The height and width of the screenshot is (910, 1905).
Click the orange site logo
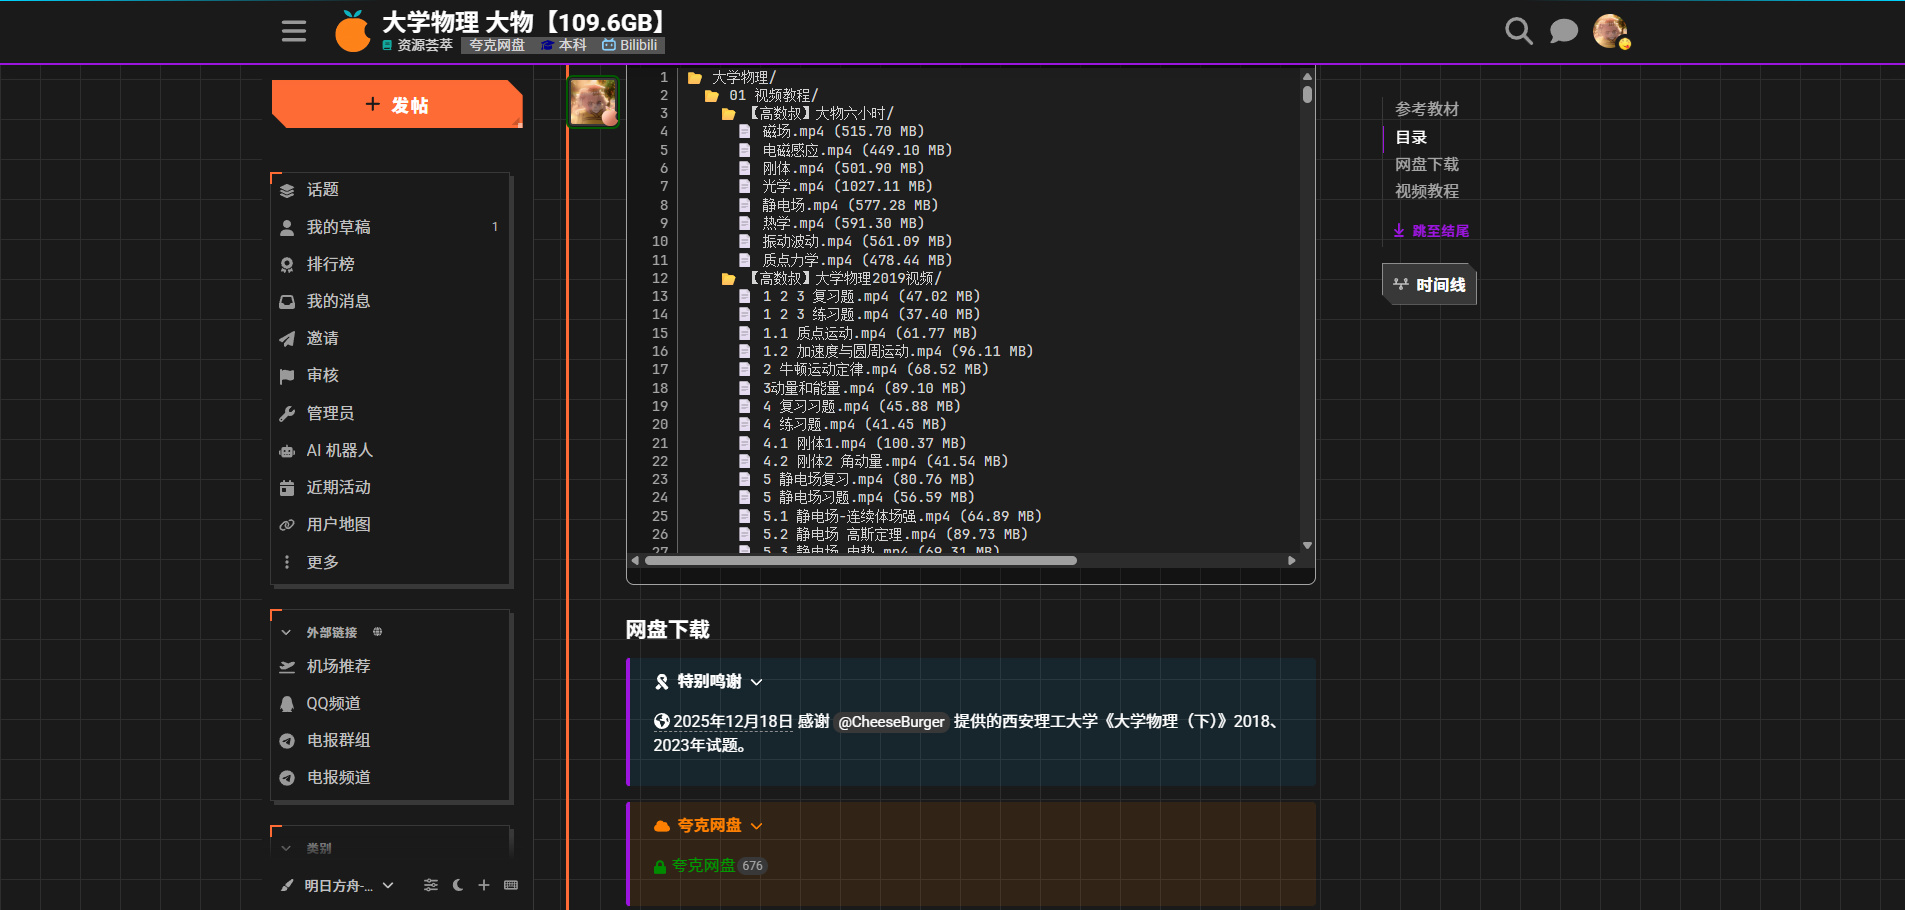click(x=352, y=32)
